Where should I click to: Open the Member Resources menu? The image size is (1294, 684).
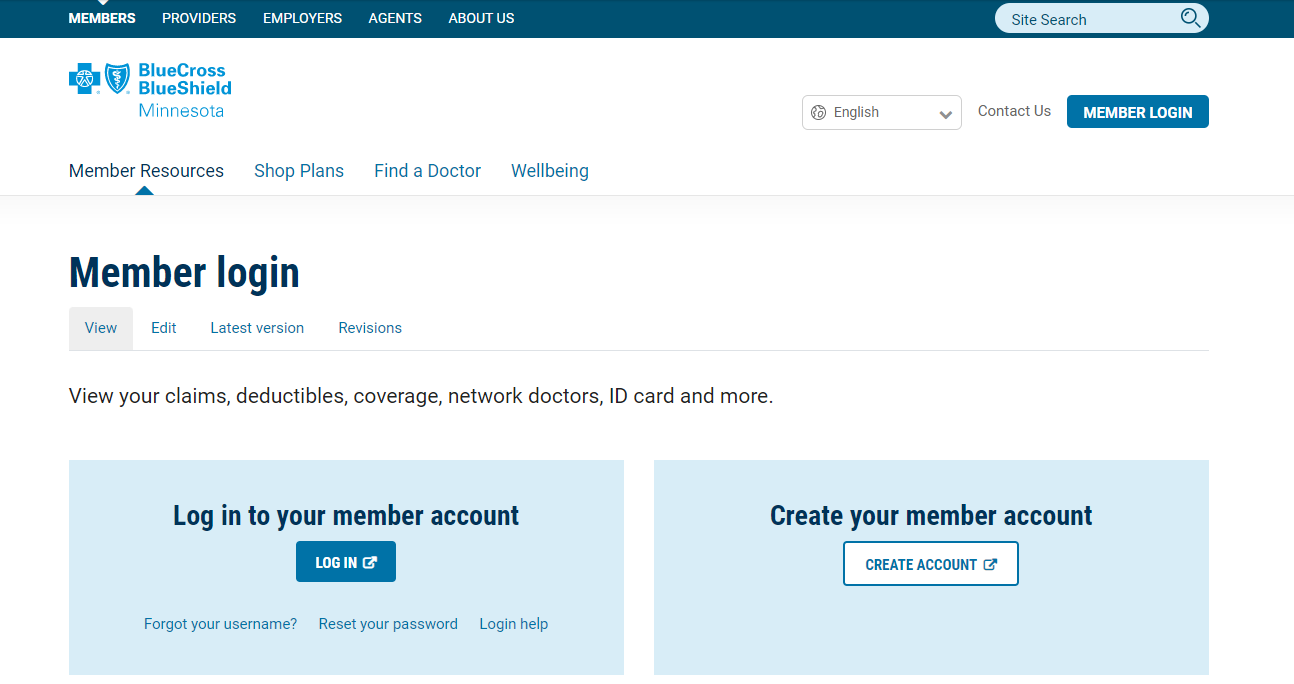click(x=146, y=171)
